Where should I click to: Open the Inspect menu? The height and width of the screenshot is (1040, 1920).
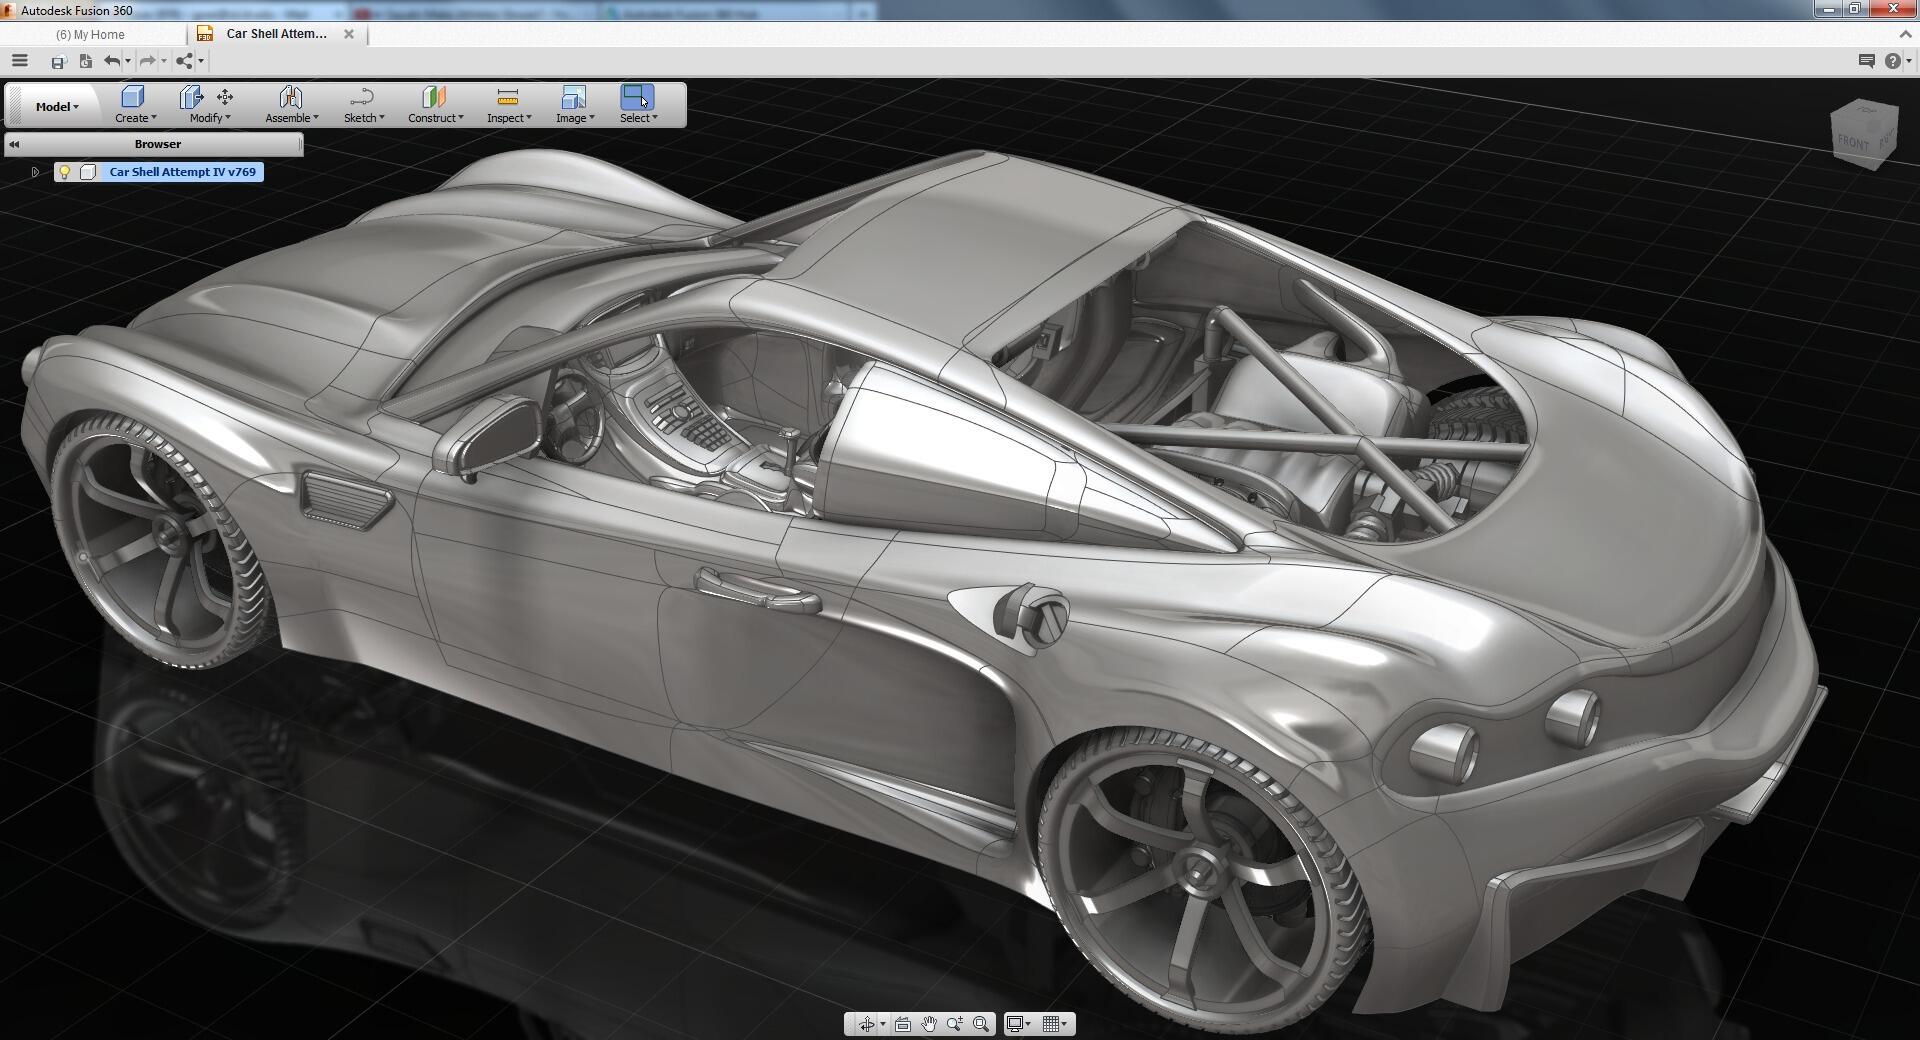(509, 118)
